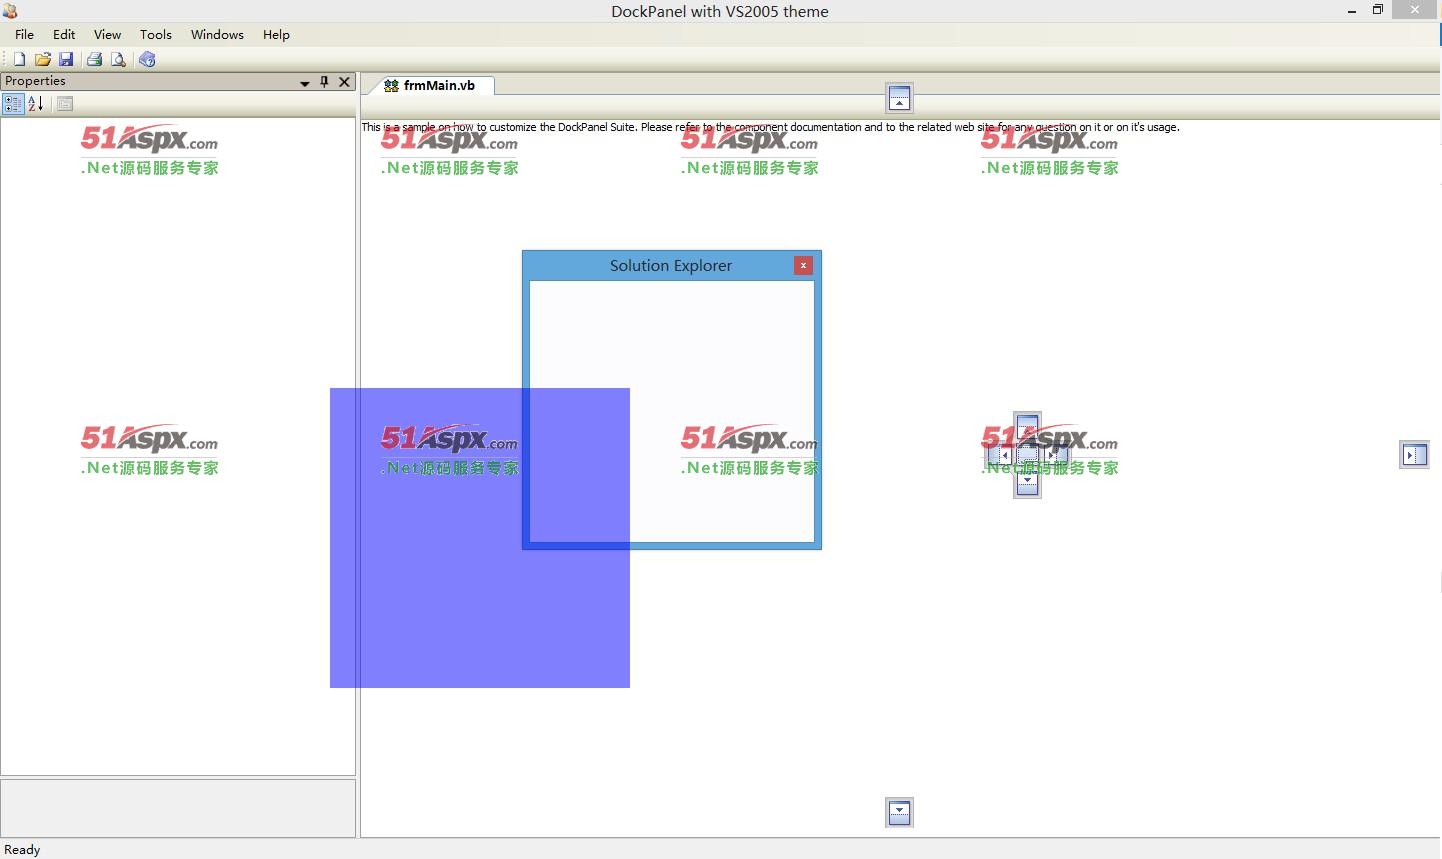The height and width of the screenshot is (859, 1442).
Task: Open the Windows menu
Action: pos(217,34)
